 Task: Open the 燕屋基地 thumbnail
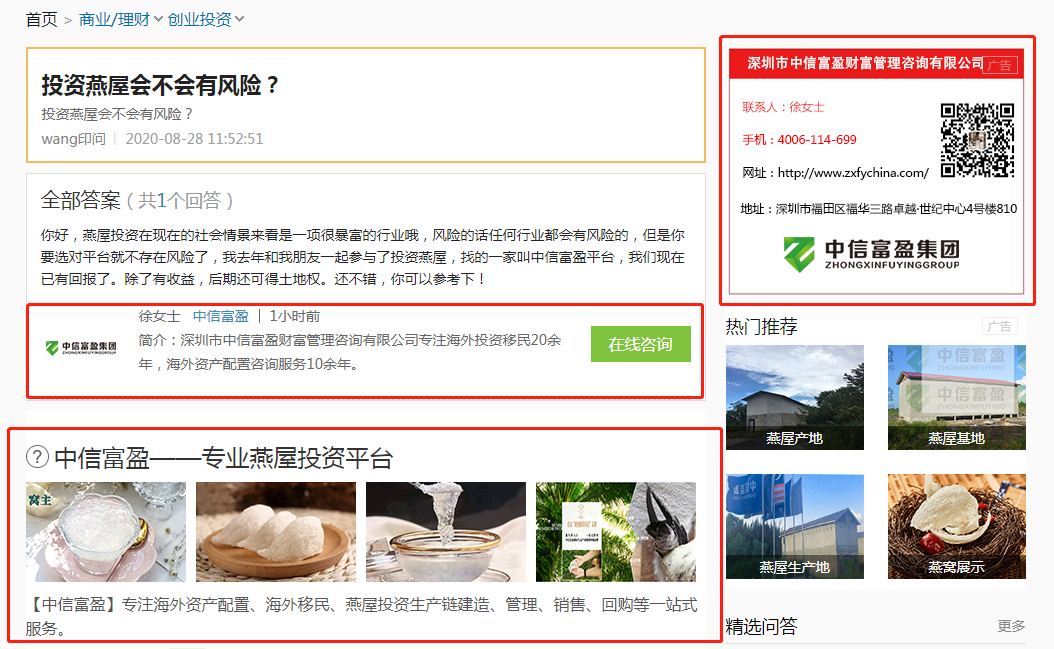[x=957, y=397]
